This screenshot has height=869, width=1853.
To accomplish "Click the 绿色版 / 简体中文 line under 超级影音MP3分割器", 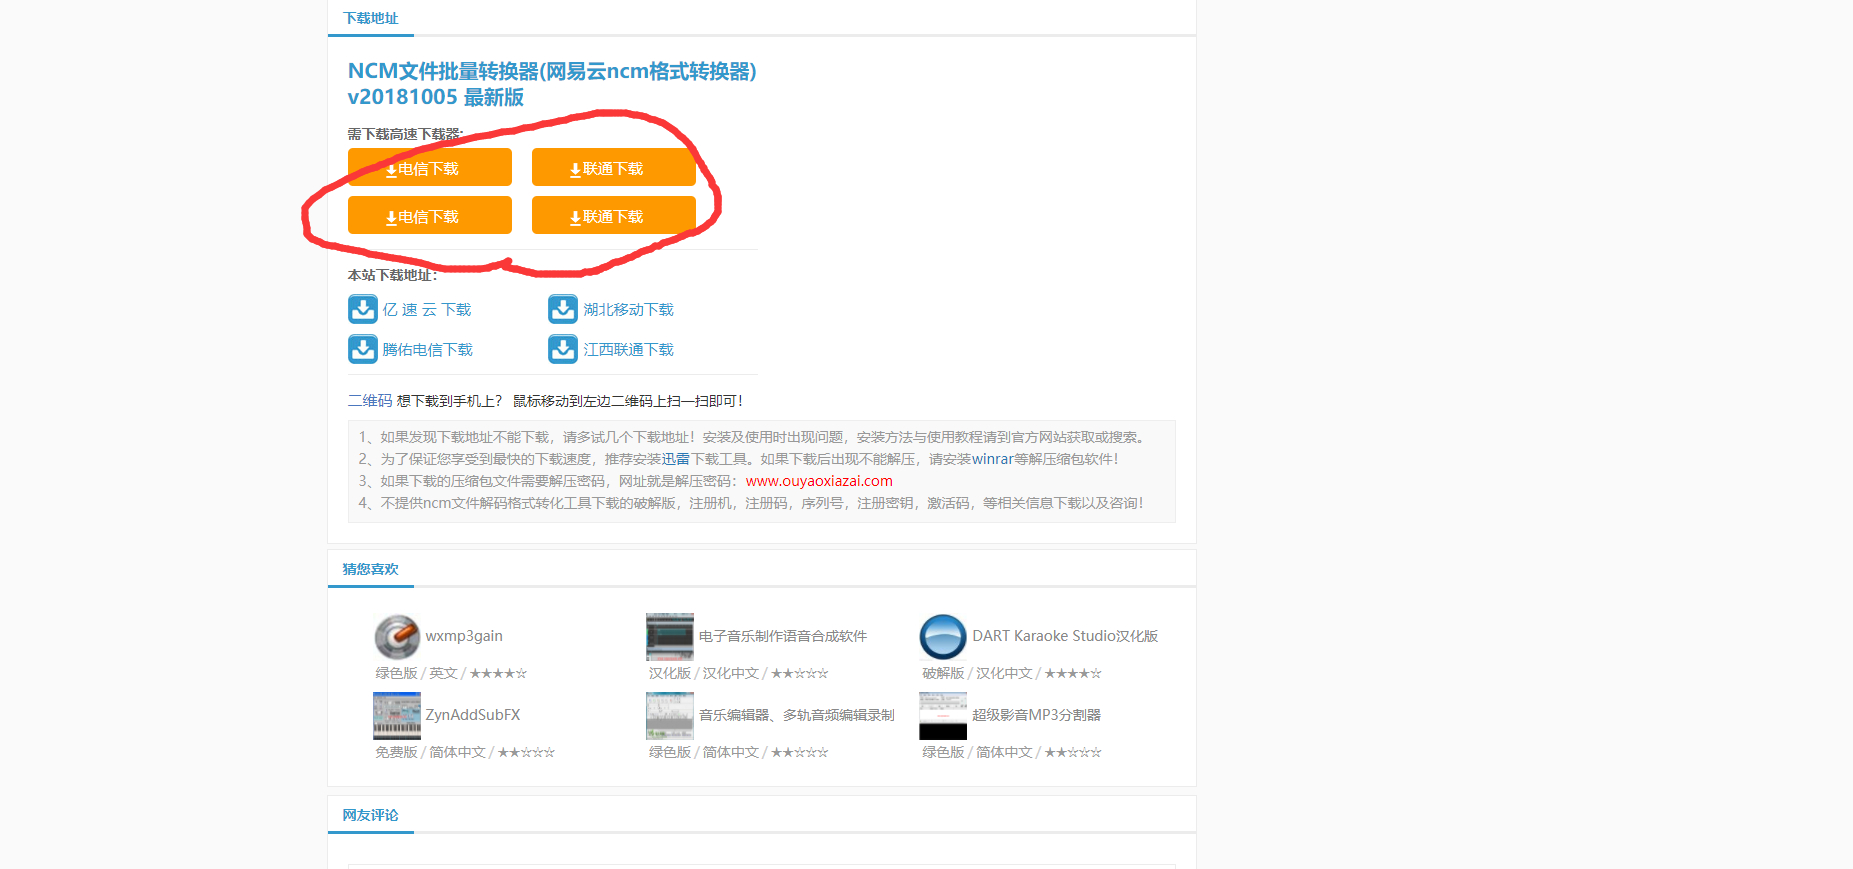I will pyautogui.click(x=1012, y=752).
